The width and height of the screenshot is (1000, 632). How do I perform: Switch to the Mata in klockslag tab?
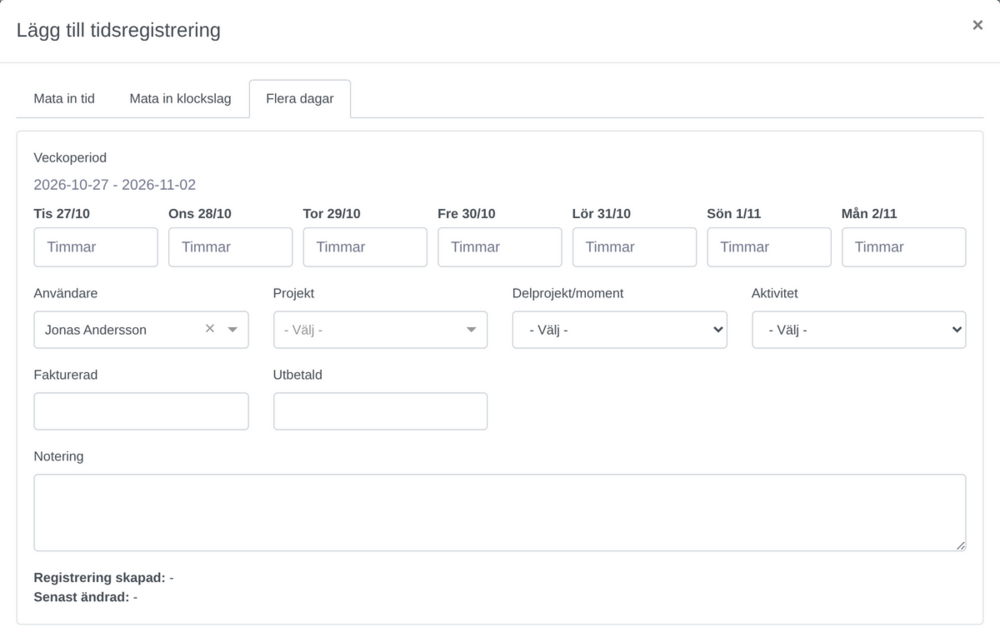coord(180,99)
